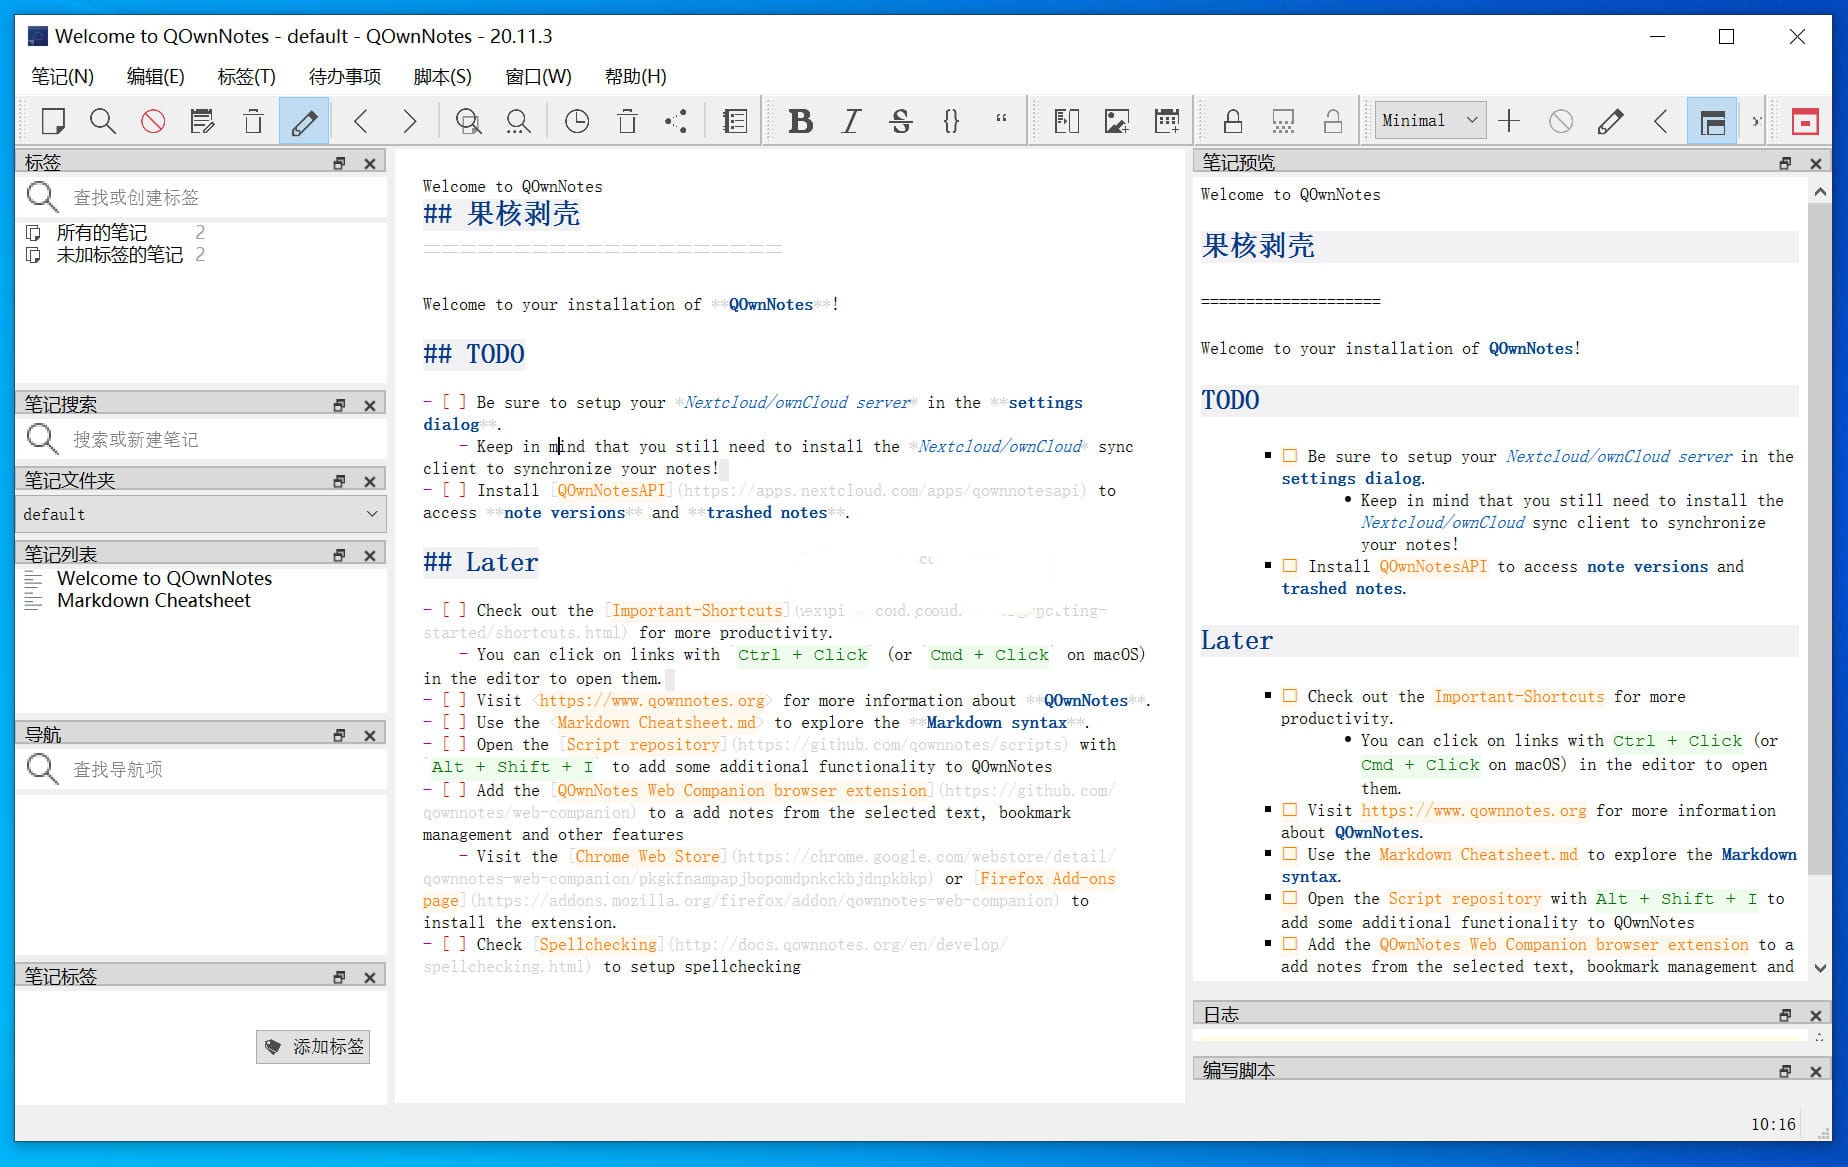This screenshot has height=1167, width=1848.
Task: Toggle bold formatting in the toolbar
Action: (800, 121)
